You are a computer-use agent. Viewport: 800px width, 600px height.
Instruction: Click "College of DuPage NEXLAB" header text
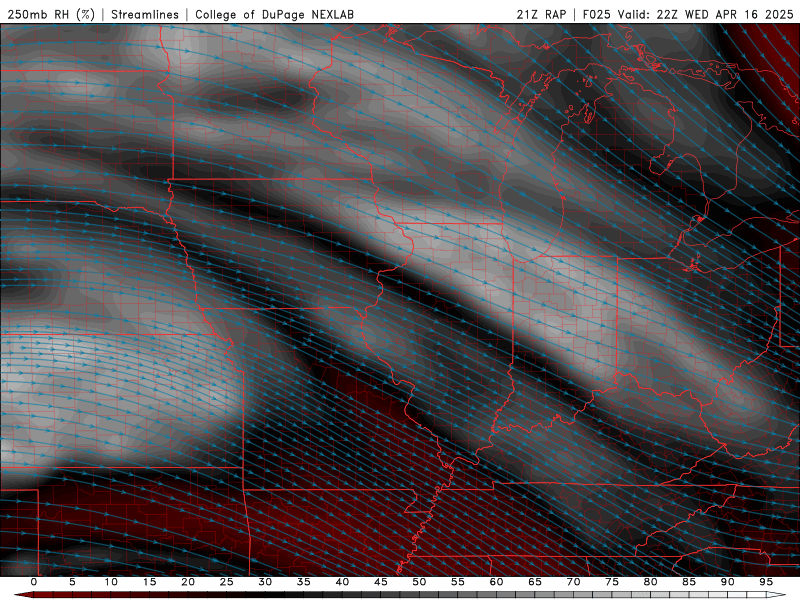coord(274,14)
